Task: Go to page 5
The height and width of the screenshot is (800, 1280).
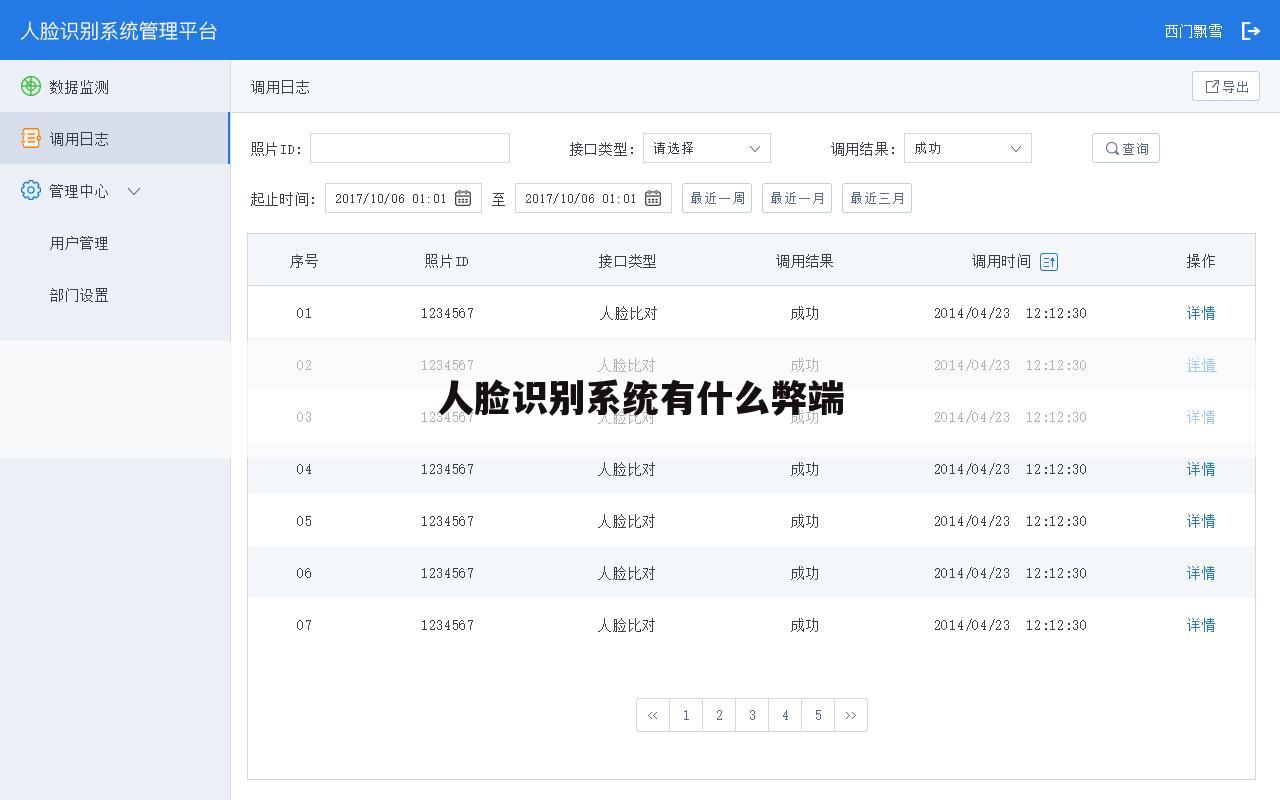Action: click(818, 715)
